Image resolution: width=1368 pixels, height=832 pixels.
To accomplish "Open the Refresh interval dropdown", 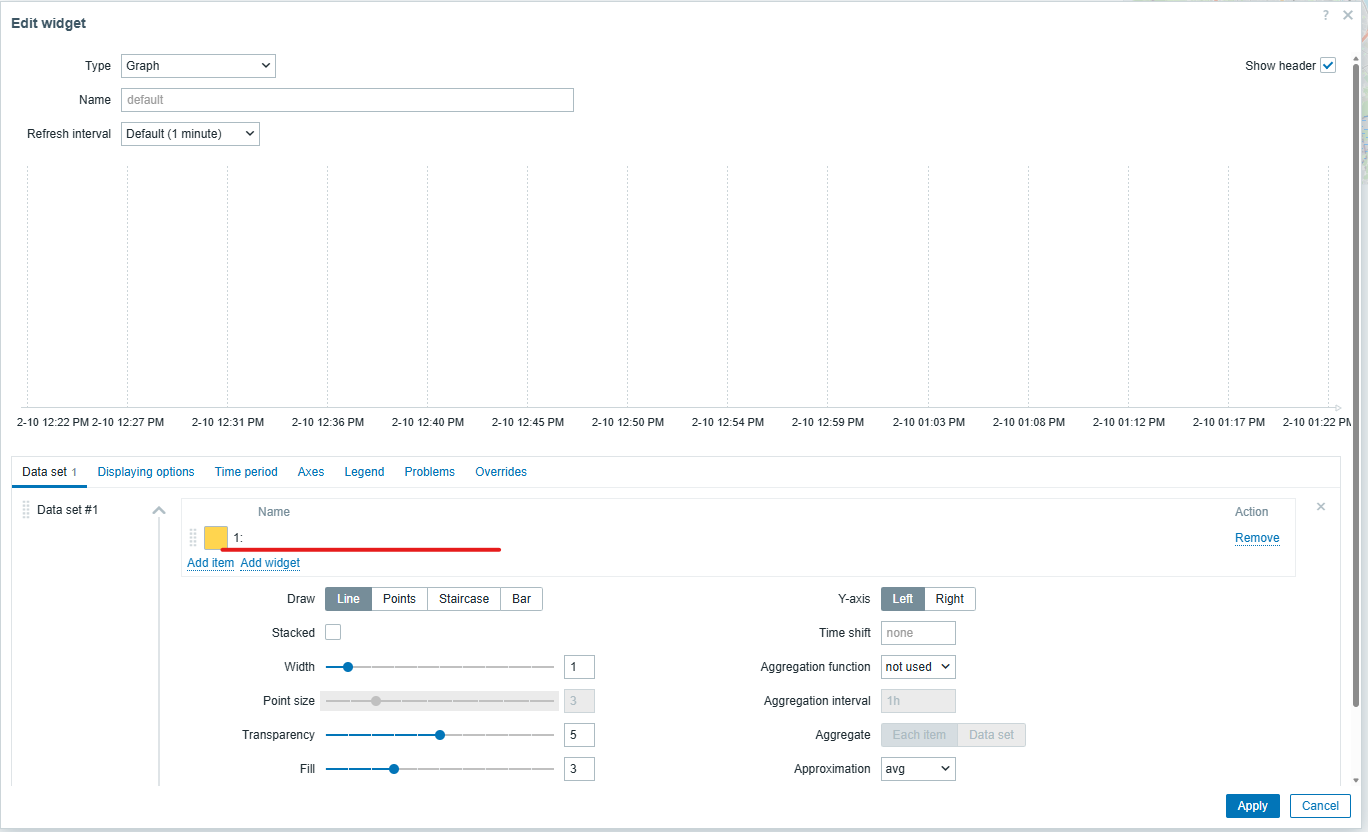I will pyautogui.click(x=190, y=134).
